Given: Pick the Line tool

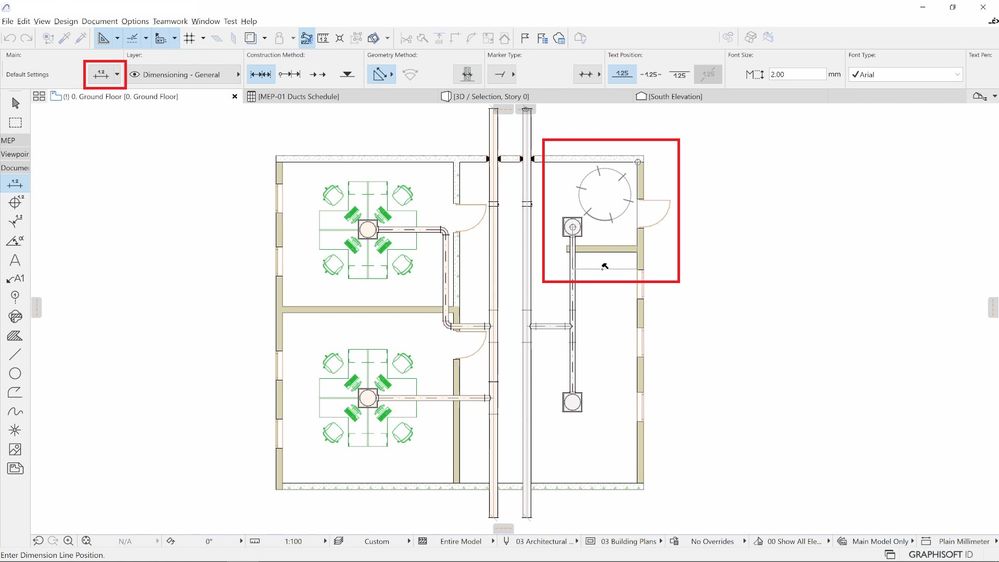Looking at the screenshot, I should pos(15,354).
